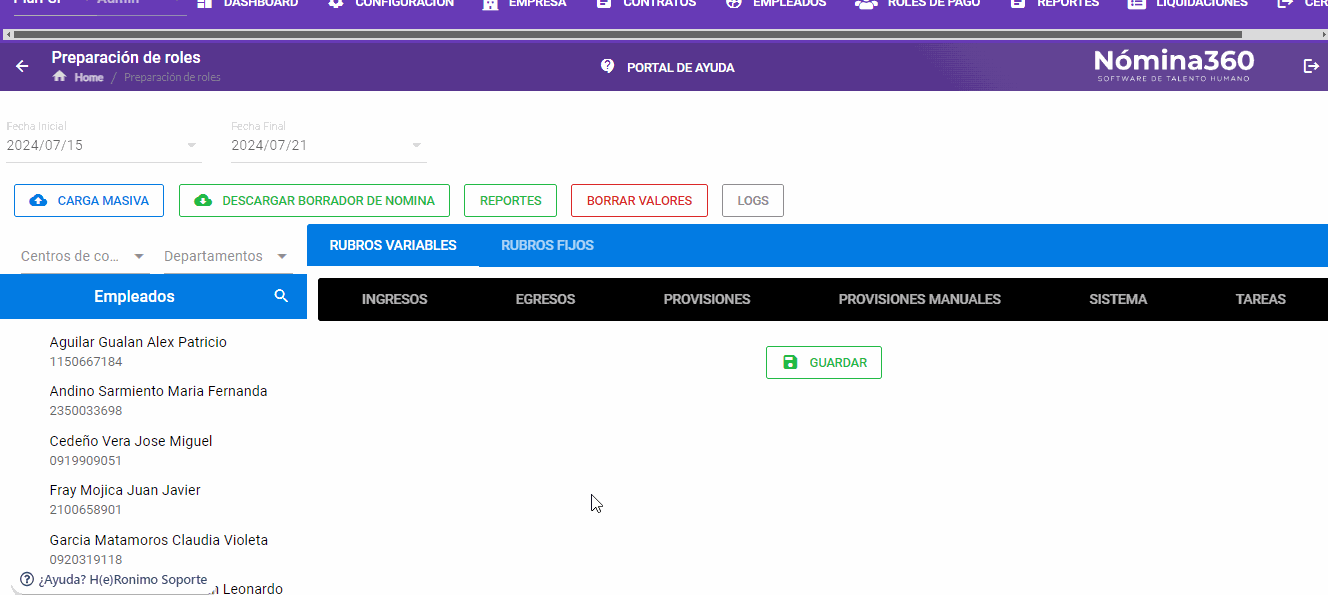Expand the Departamentos dropdown

[x=227, y=256]
